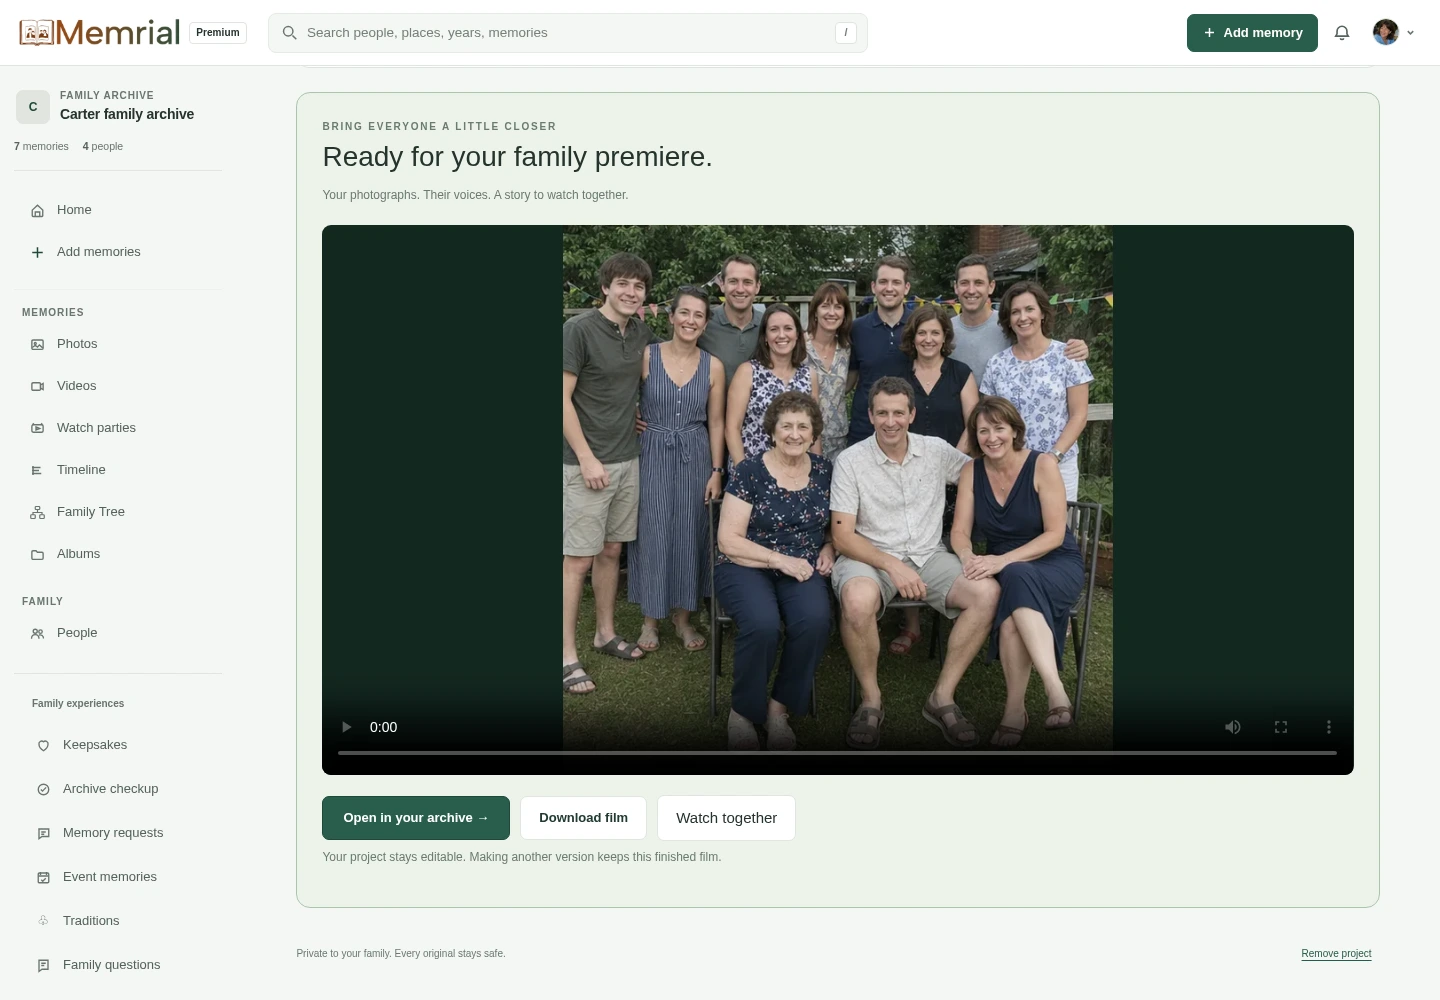This screenshot has height=1000, width=1440.
Task: Open the user avatar account menu
Action: tap(1394, 33)
